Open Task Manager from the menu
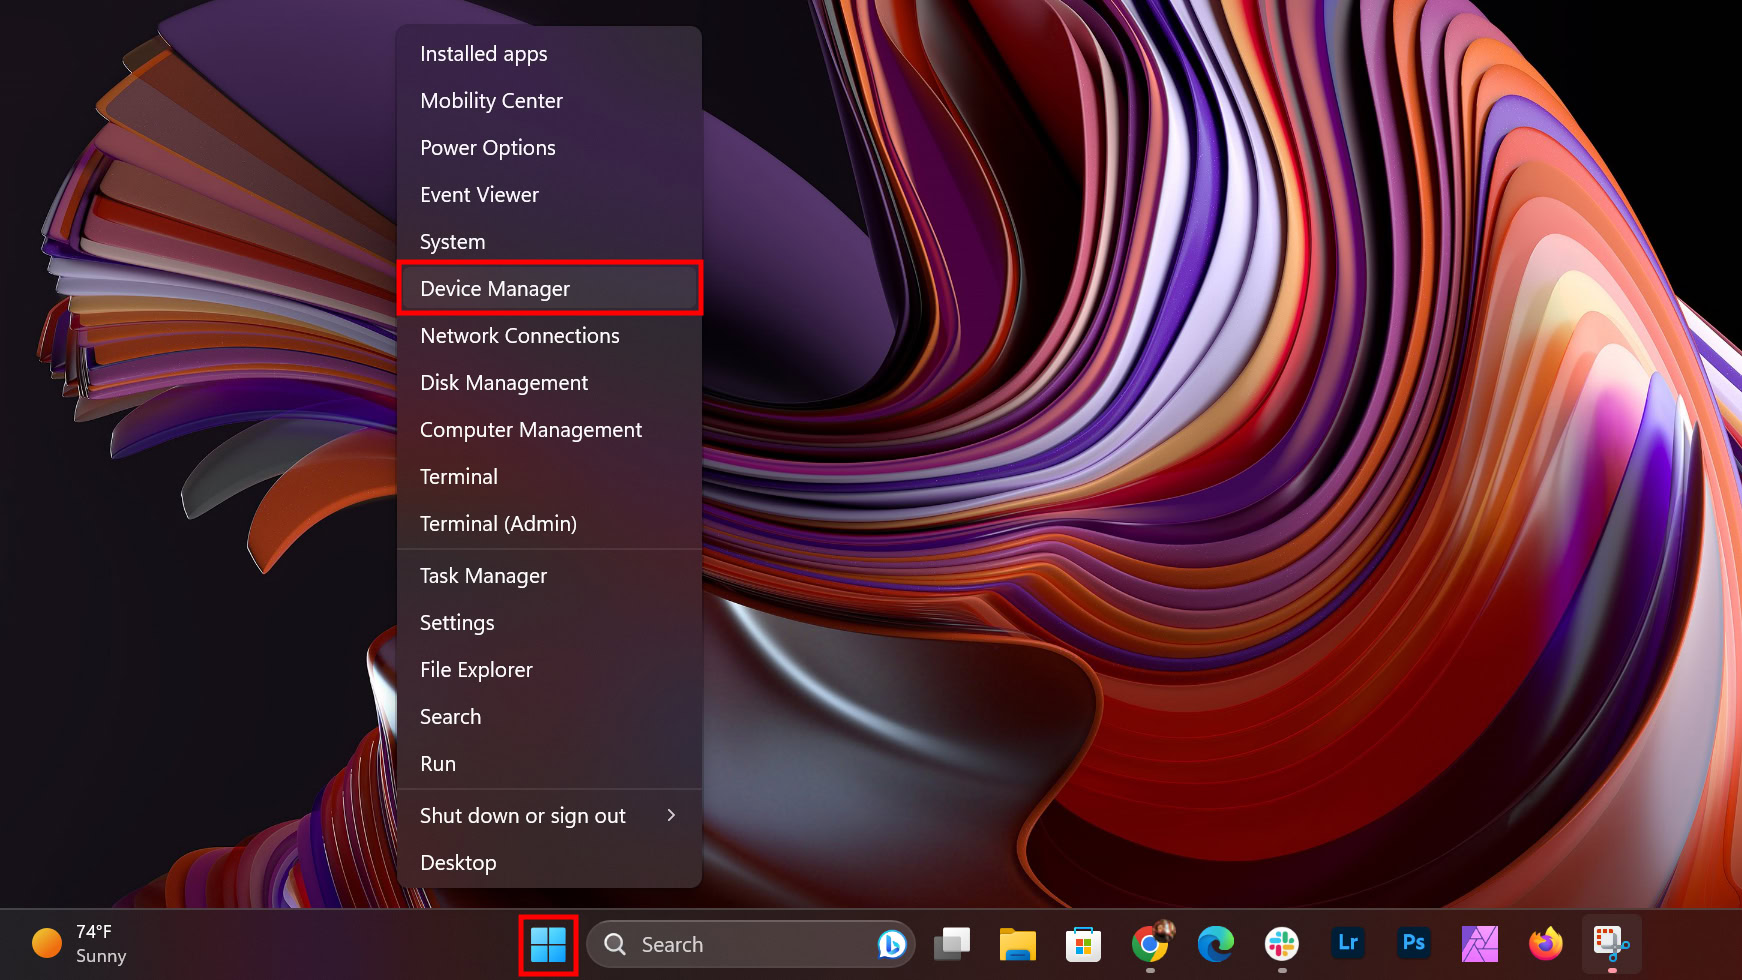This screenshot has height=980, width=1742. click(x=483, y=576)
